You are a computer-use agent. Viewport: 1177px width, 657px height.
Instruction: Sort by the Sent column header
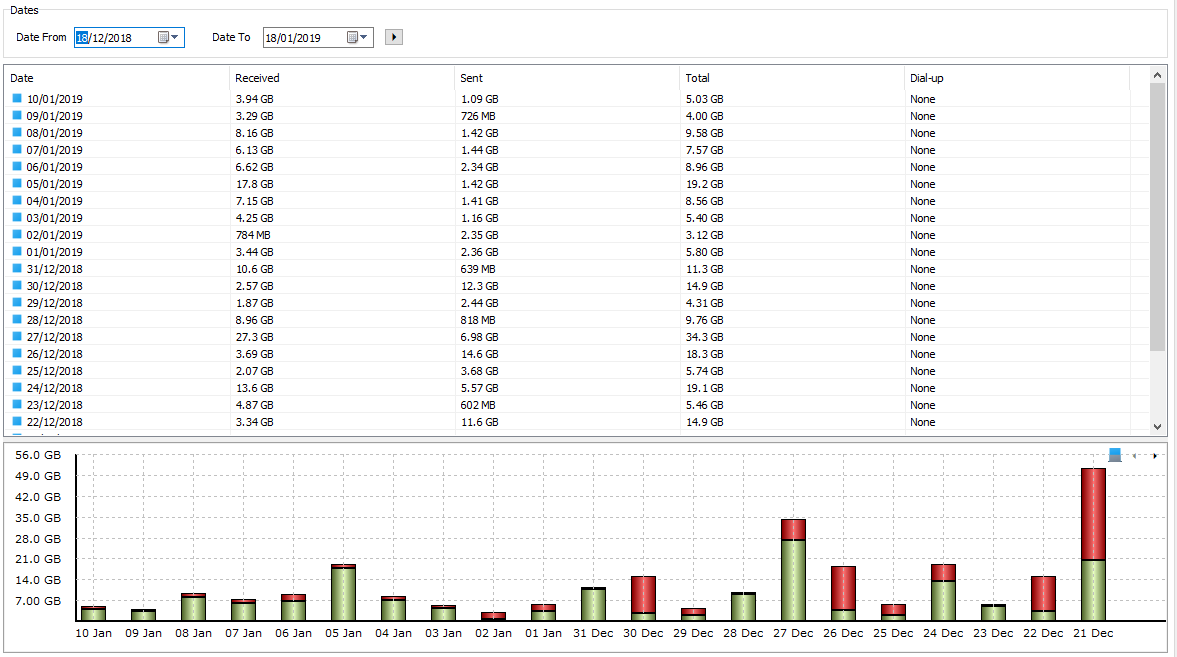567,78
